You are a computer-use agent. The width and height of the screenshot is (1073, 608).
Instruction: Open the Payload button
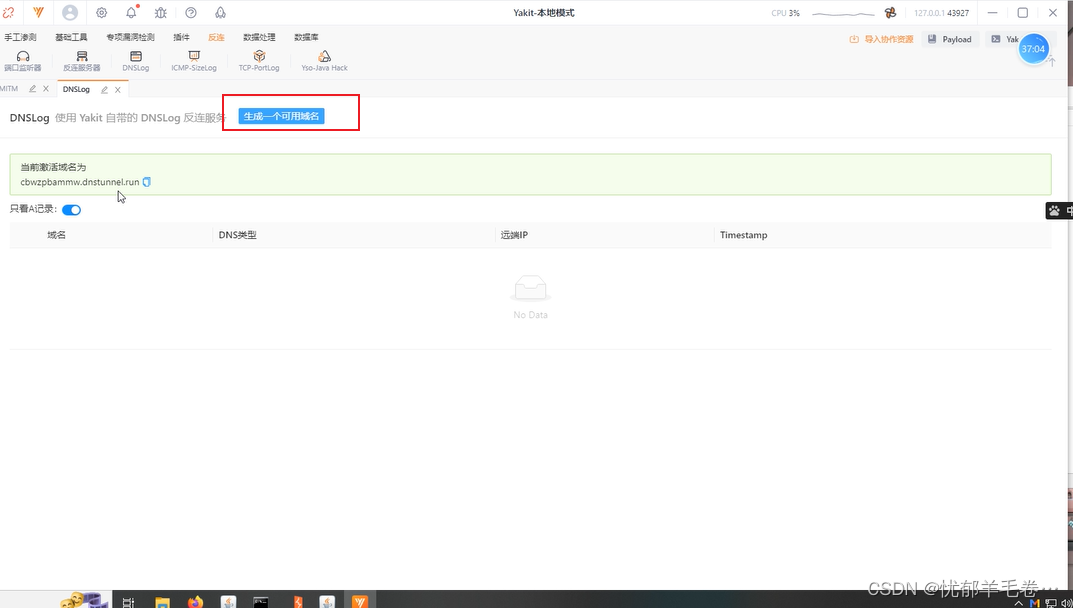(x=950, y=39)
